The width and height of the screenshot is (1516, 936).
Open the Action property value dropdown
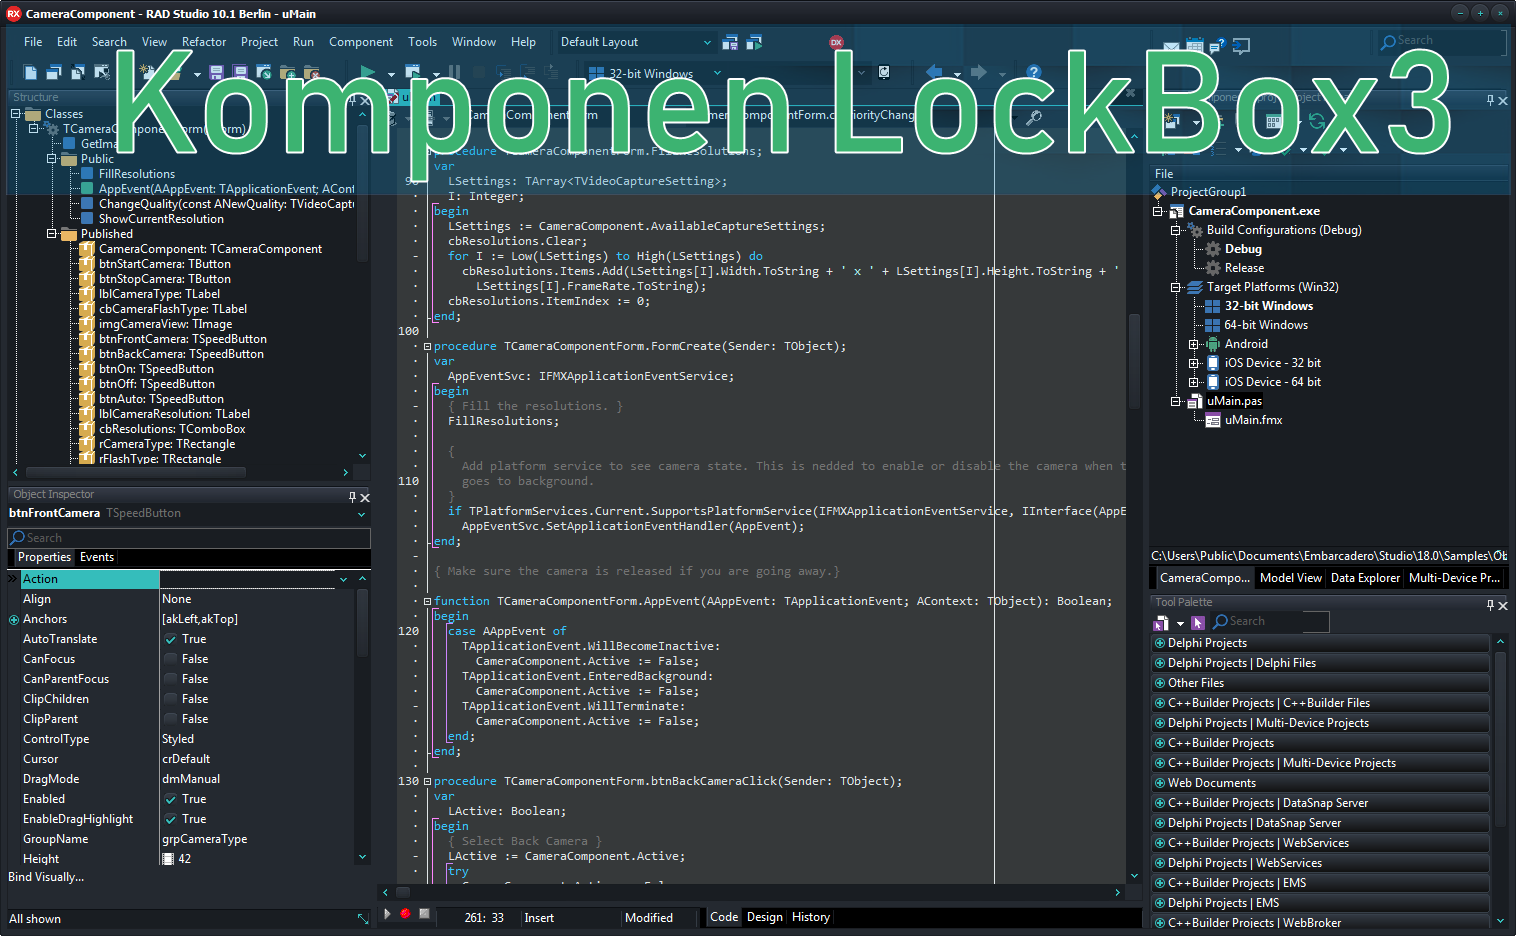click(343, 579)
